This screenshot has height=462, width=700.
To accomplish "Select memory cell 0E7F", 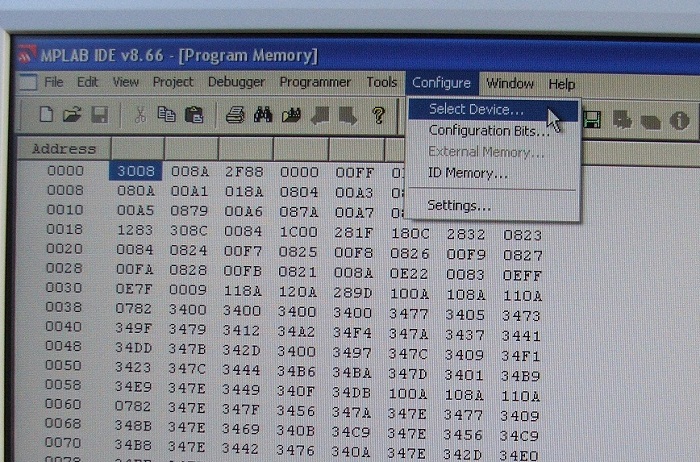I will 134,289.
